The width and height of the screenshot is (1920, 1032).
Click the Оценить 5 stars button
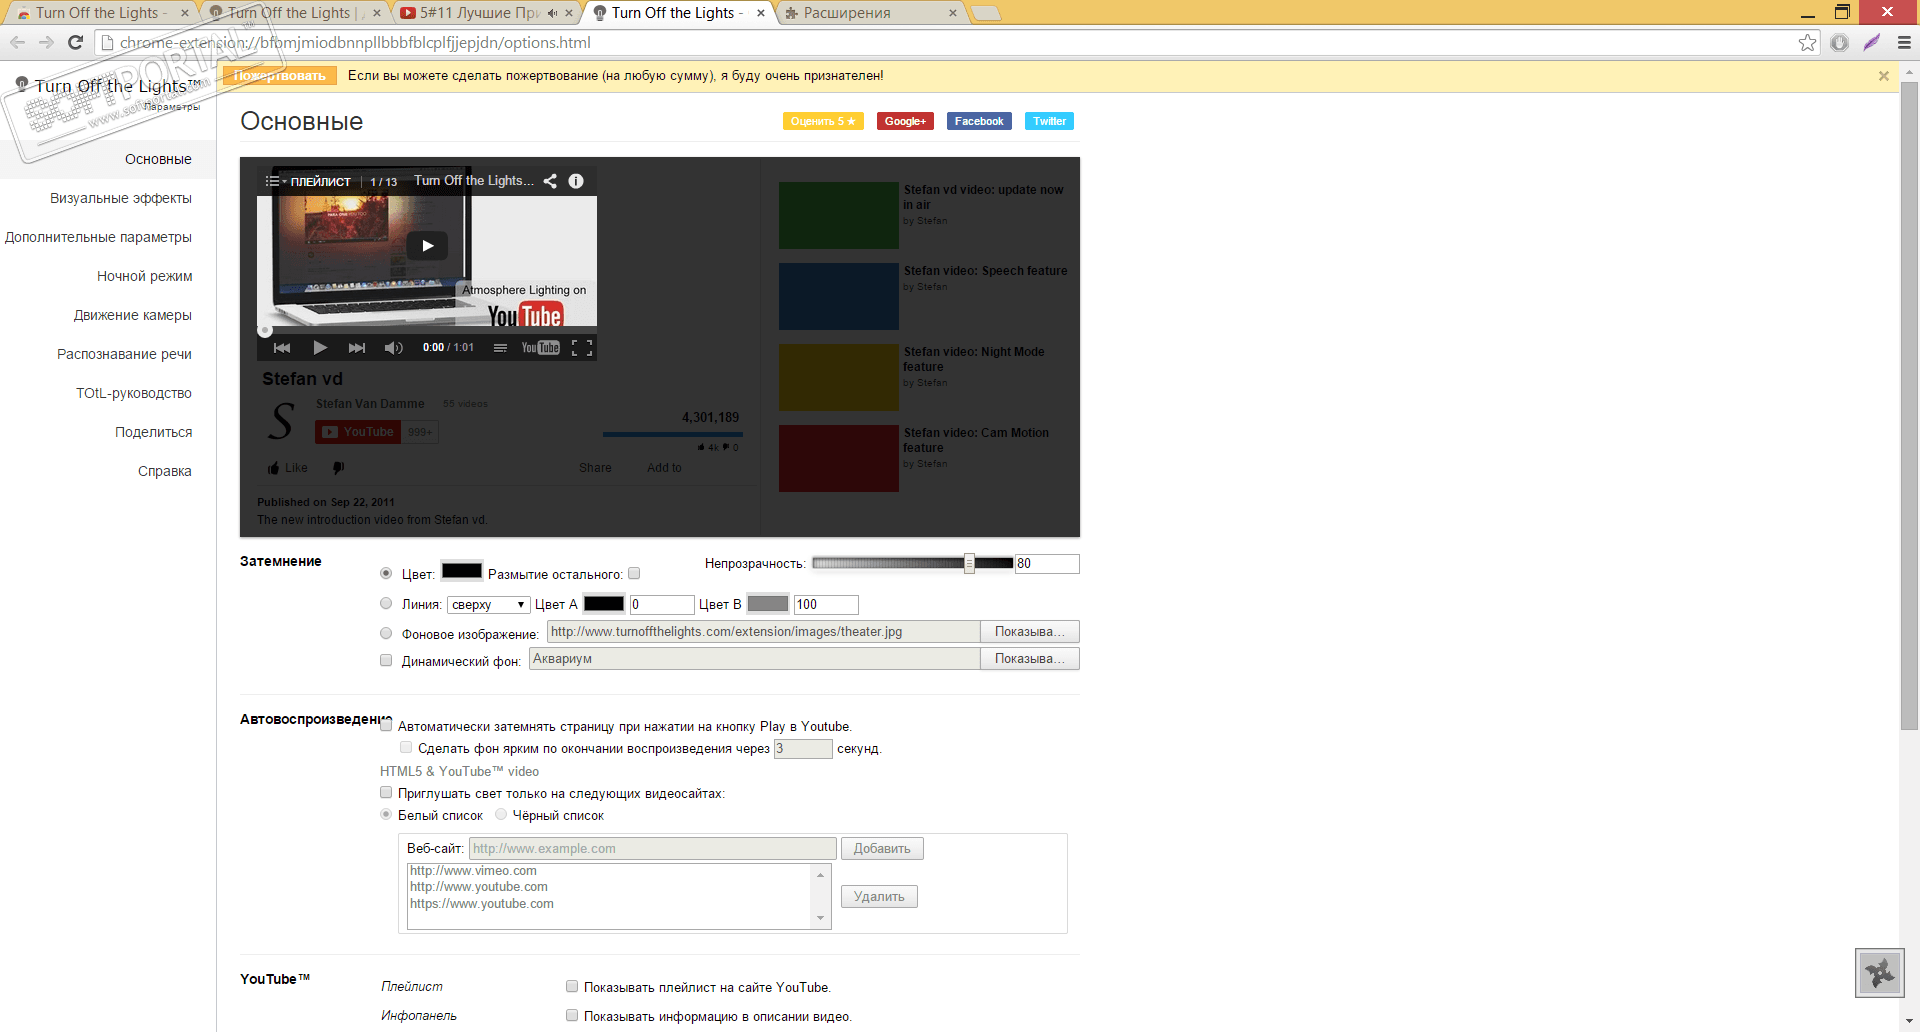822,121
